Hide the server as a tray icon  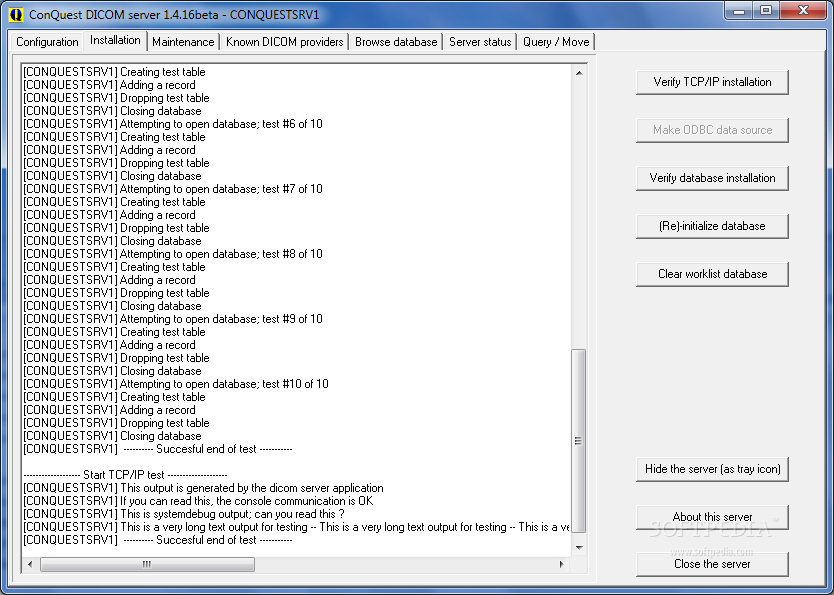(x=712, y=469)
